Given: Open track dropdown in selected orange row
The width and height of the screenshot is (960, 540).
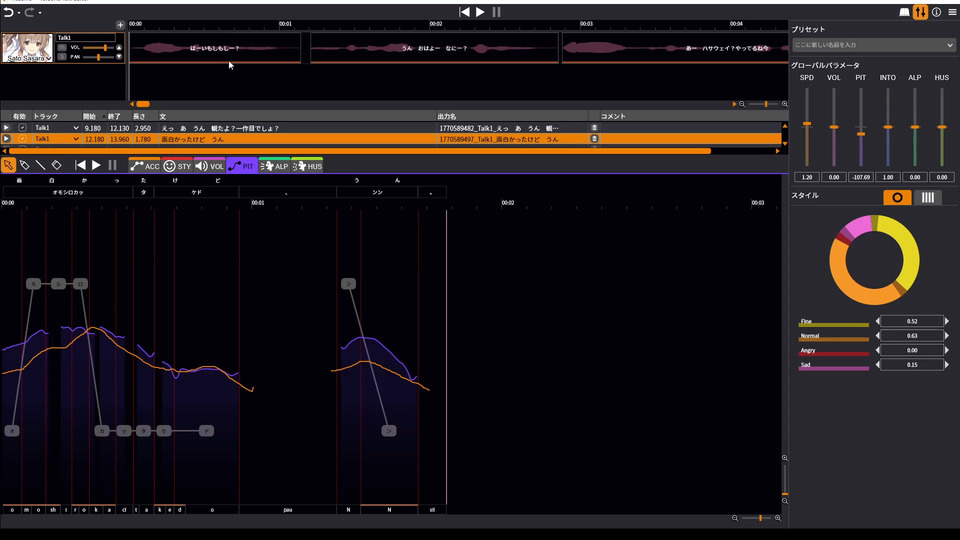Looking at the screenshot, I should [75, 139].
